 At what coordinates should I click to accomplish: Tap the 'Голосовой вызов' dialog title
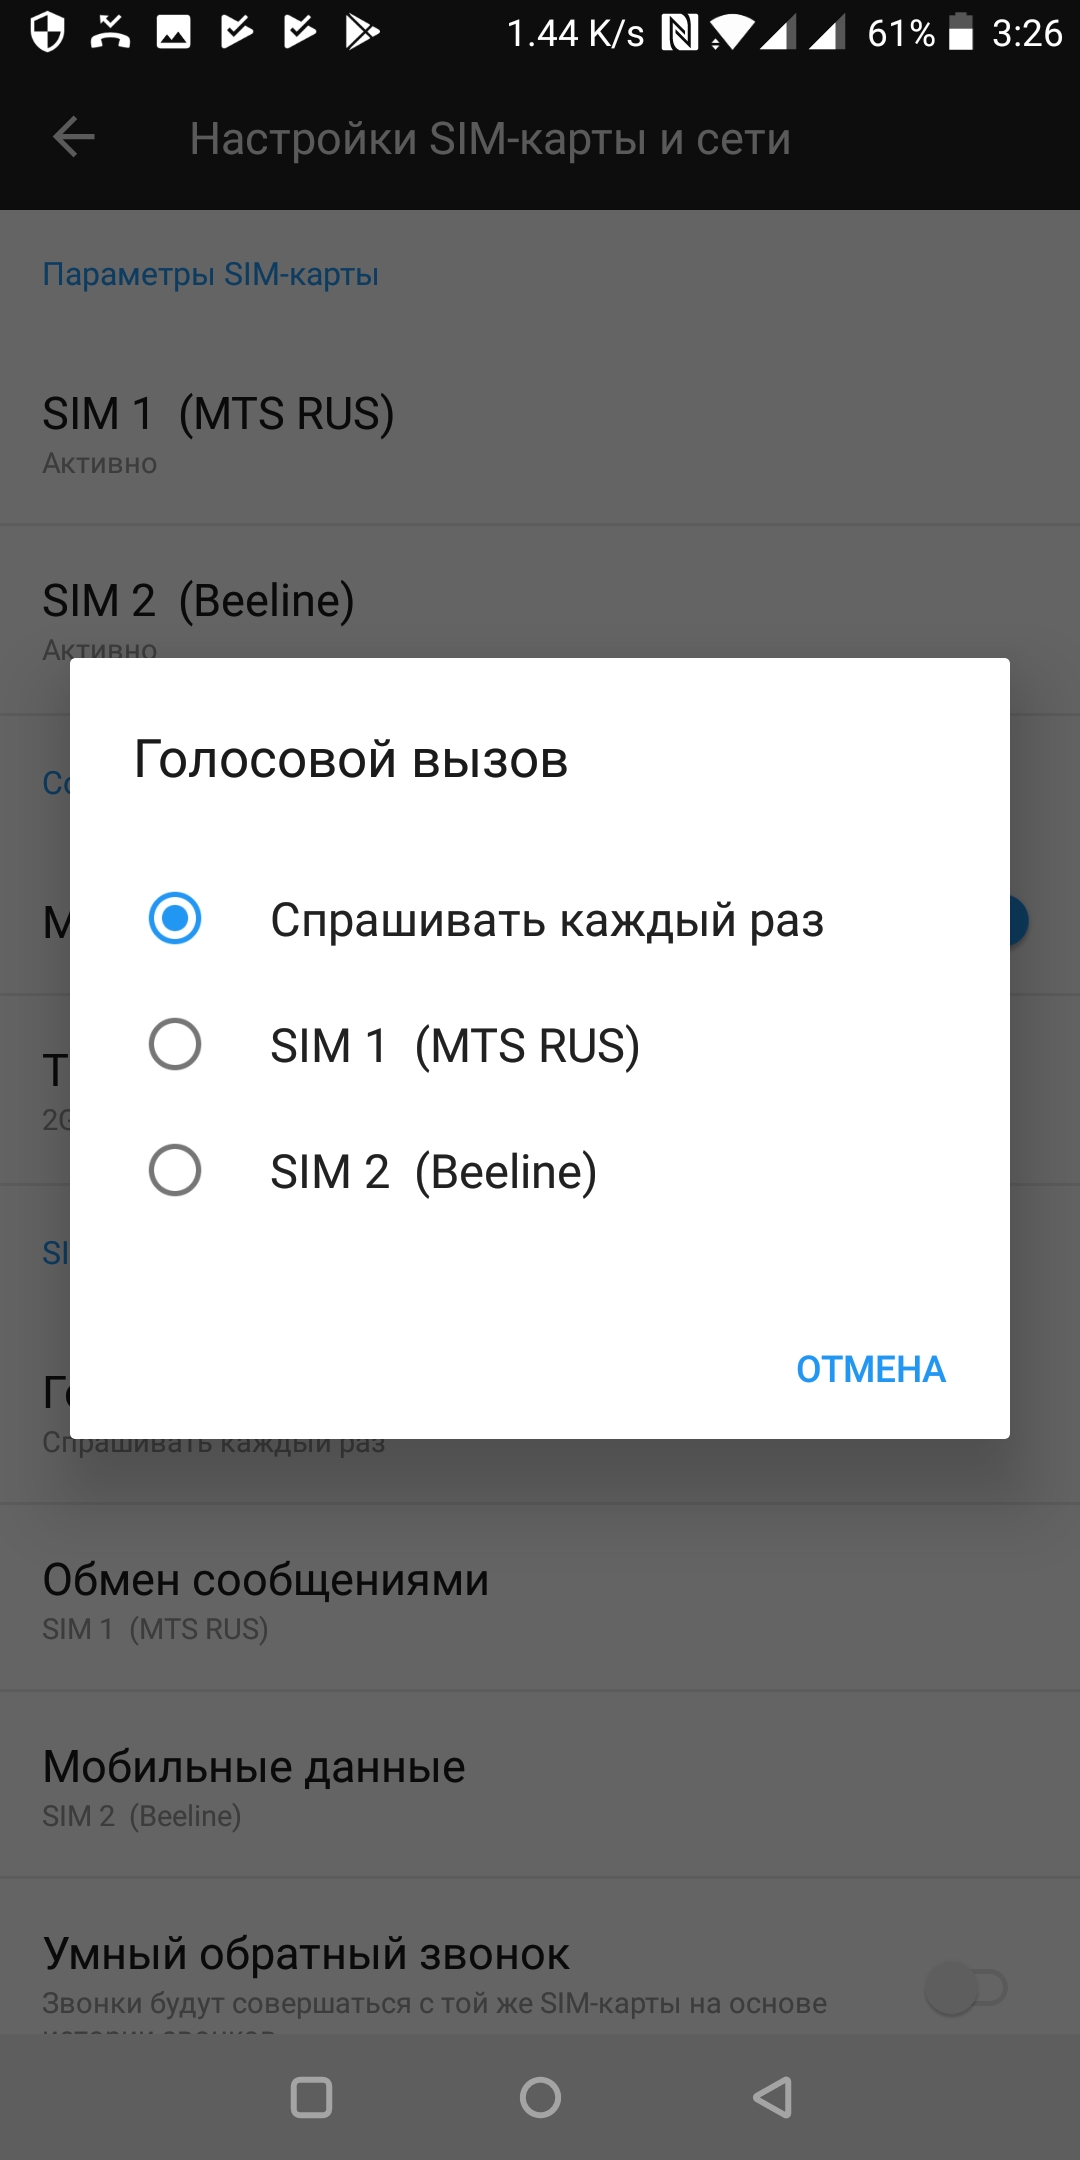coord(351,759)
